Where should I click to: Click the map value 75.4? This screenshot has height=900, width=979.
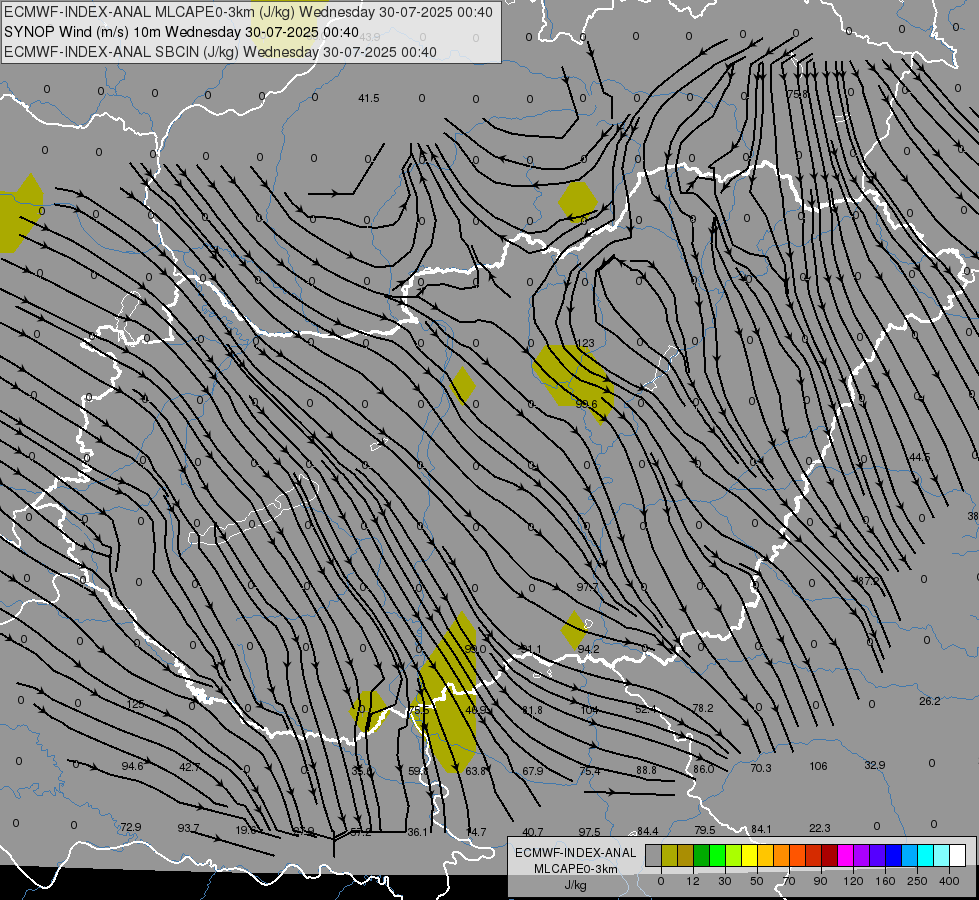(x=589, y=771)
